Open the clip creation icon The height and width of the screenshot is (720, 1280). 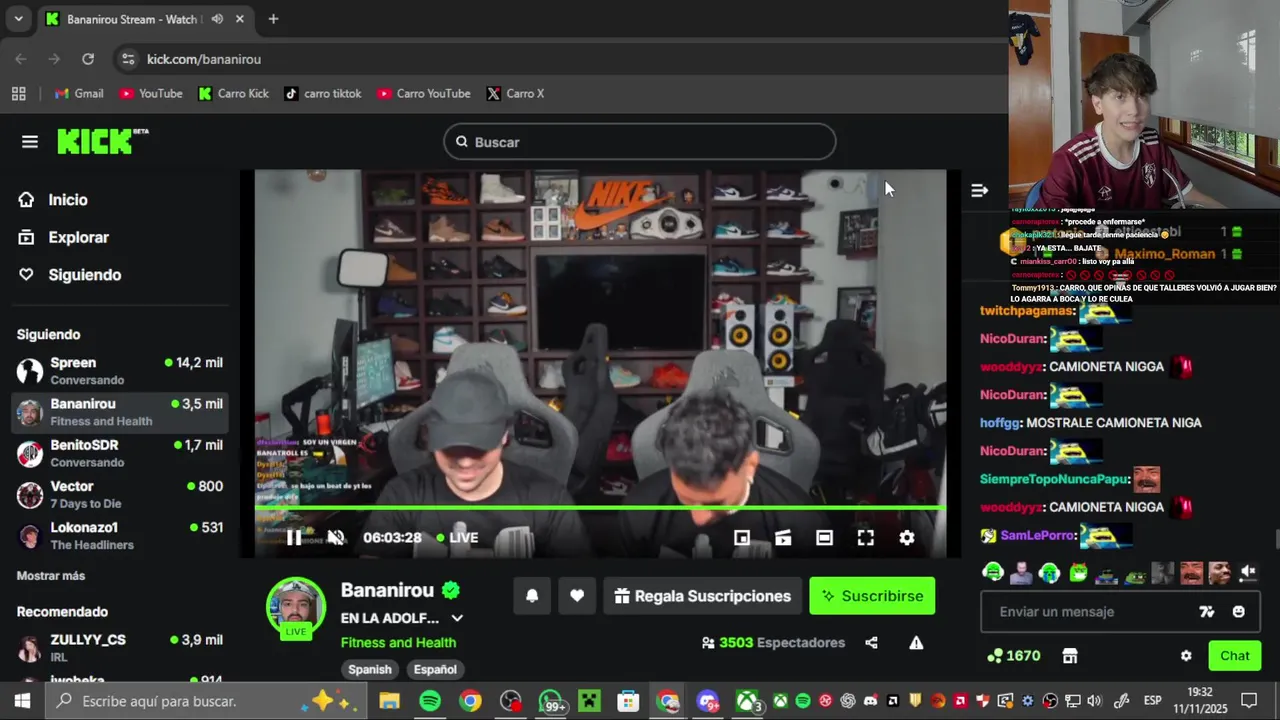[783, 538]
